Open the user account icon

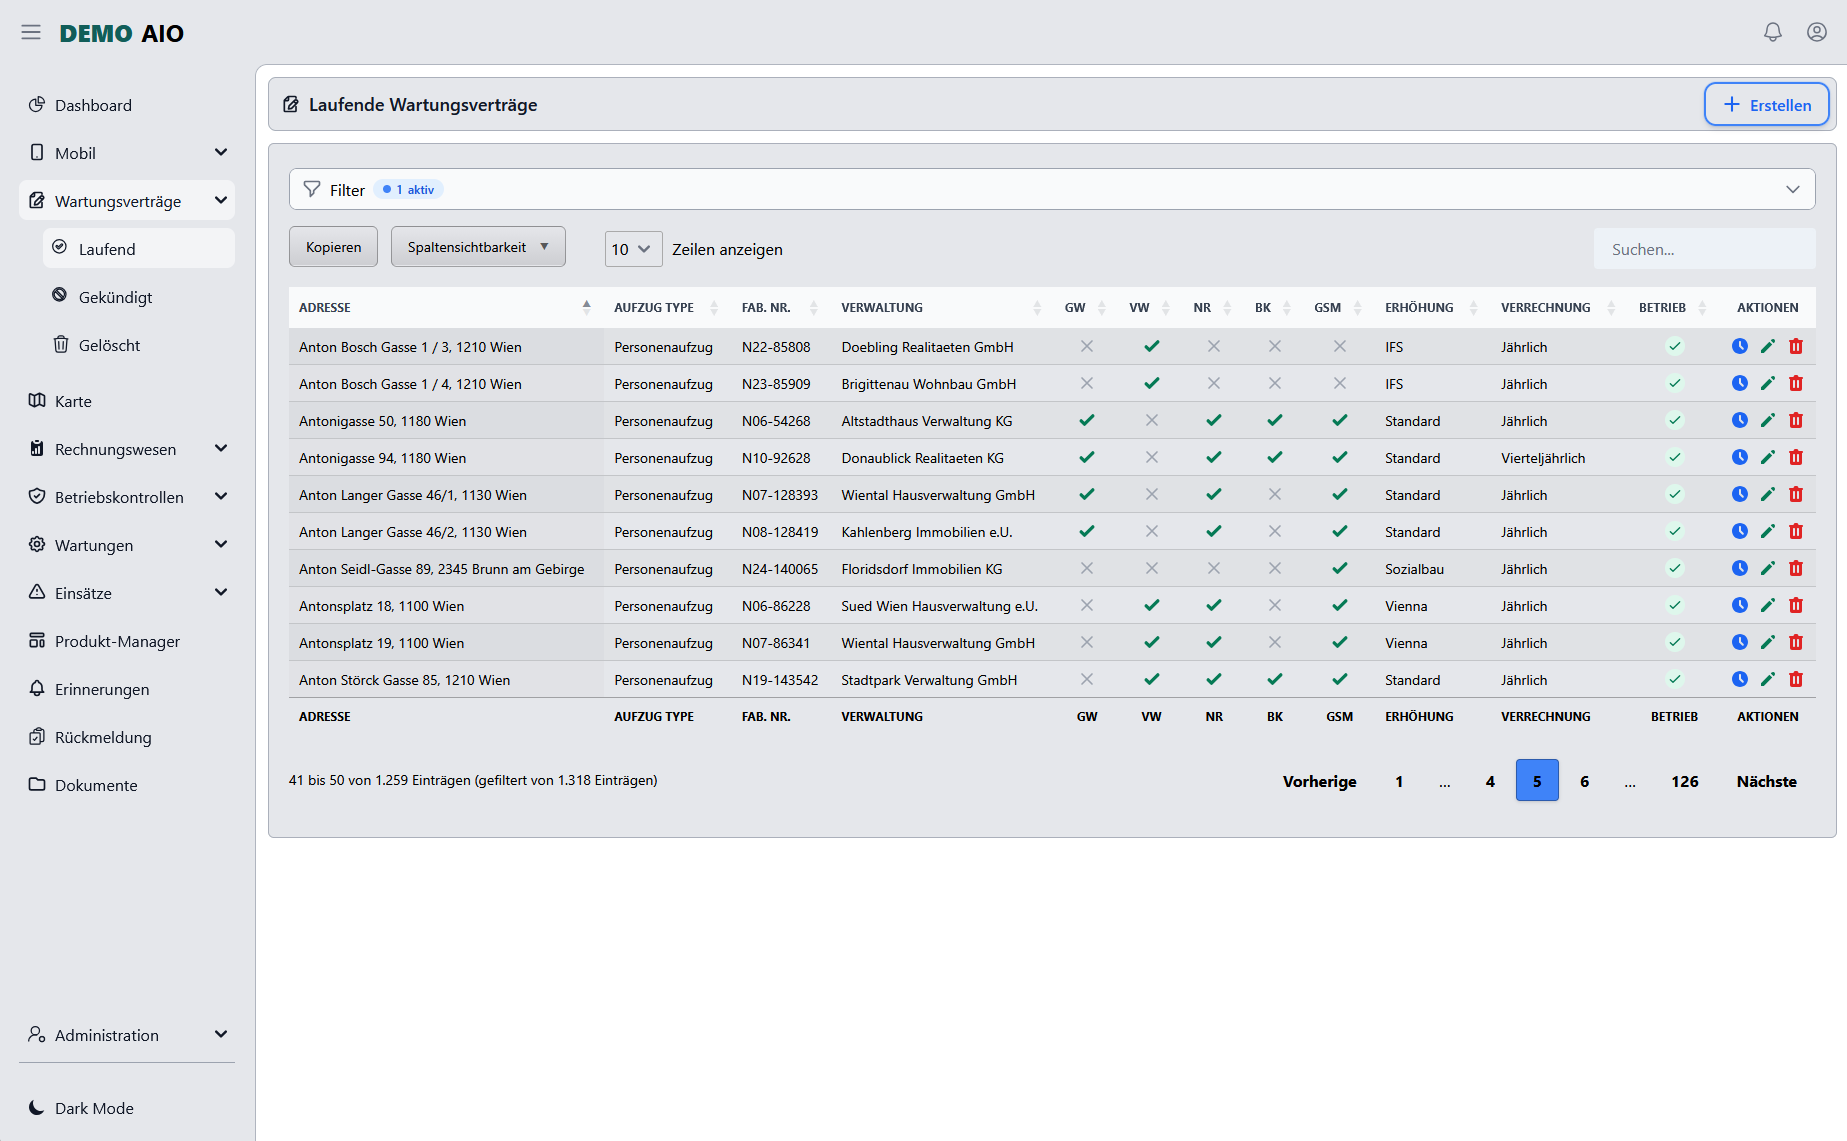coord(1817,33)
